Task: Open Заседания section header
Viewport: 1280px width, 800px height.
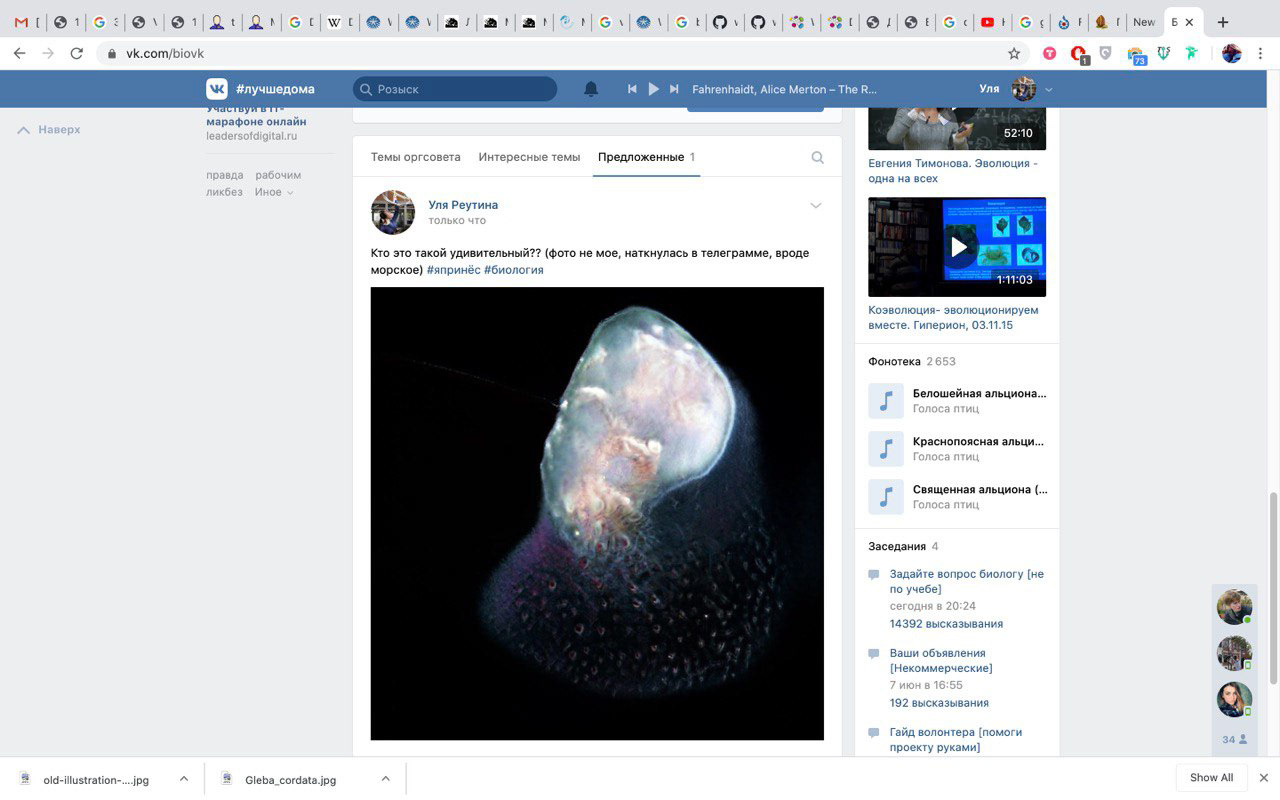Action: coord(897,546)
